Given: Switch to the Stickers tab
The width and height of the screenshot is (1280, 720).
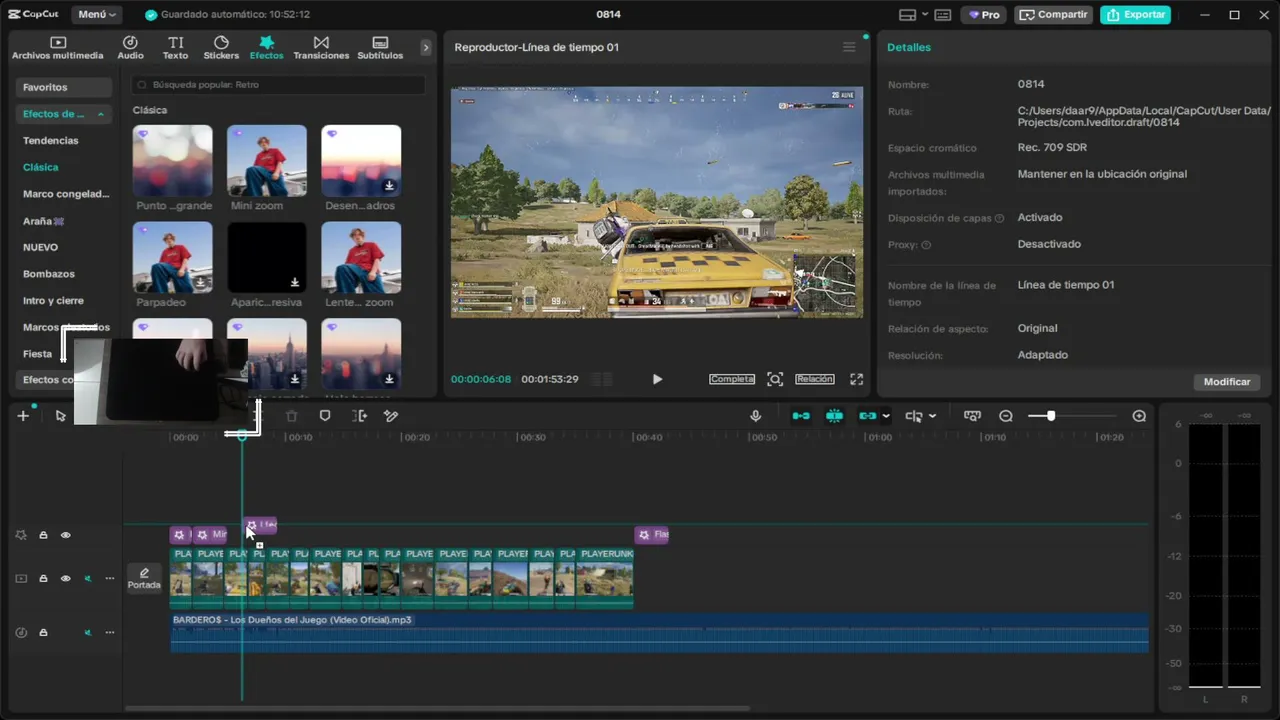Looking at the screenshot, I should (221, 48).
